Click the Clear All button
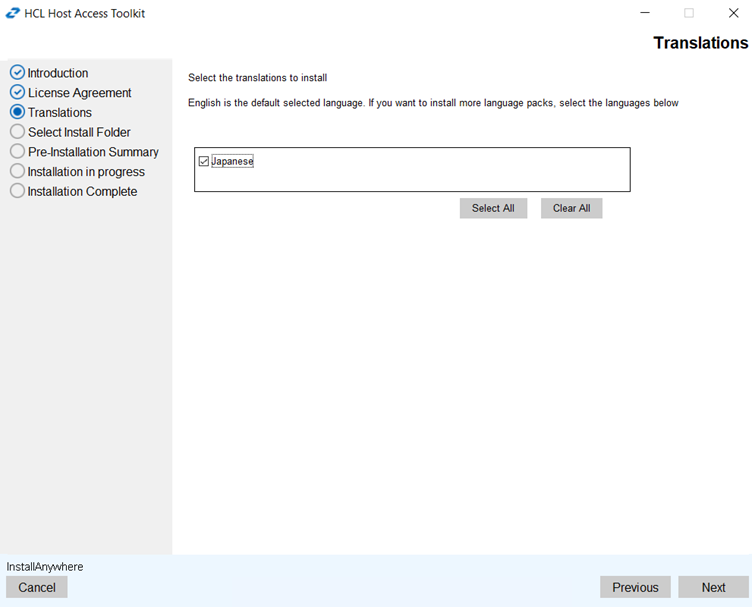Image resolution: width=752 pixels, height=607 pixels. click(571, 208)
